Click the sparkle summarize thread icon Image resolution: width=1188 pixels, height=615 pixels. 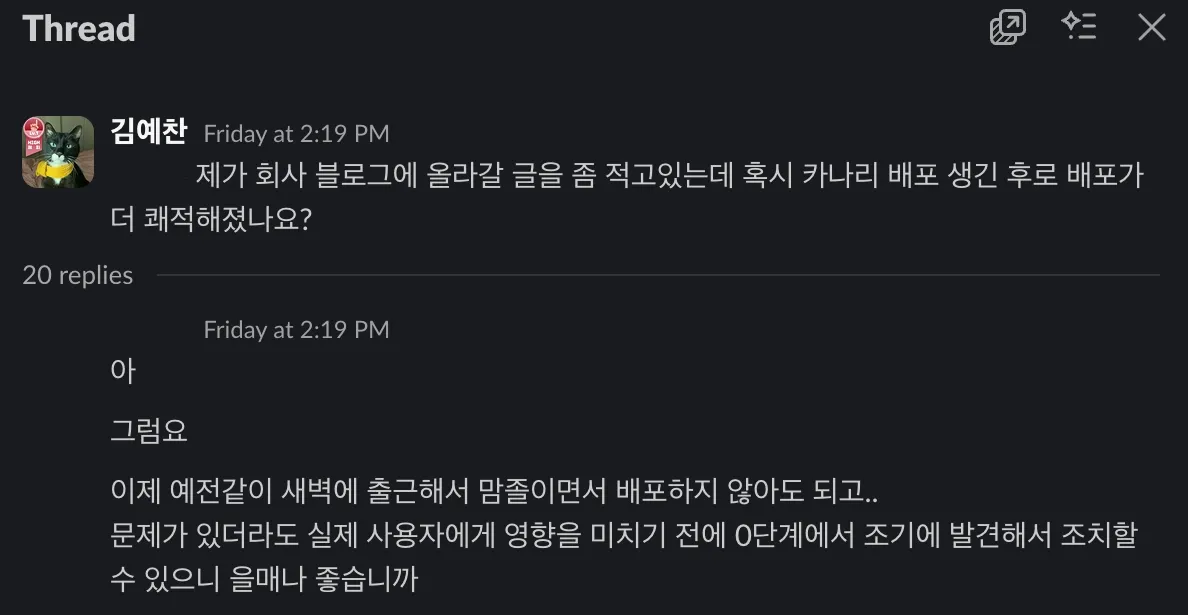click(x=1079, y=27)
